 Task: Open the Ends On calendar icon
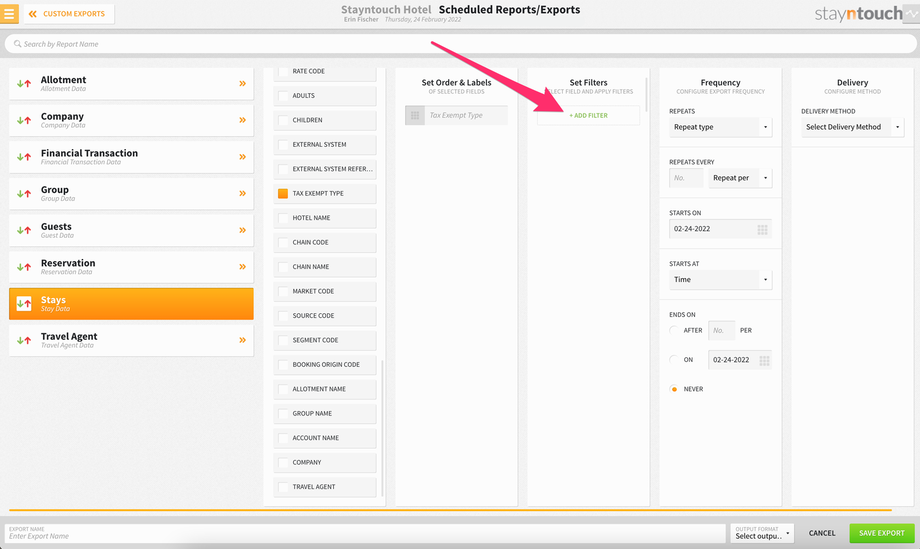pyautogui.click(x=764, y=360)
